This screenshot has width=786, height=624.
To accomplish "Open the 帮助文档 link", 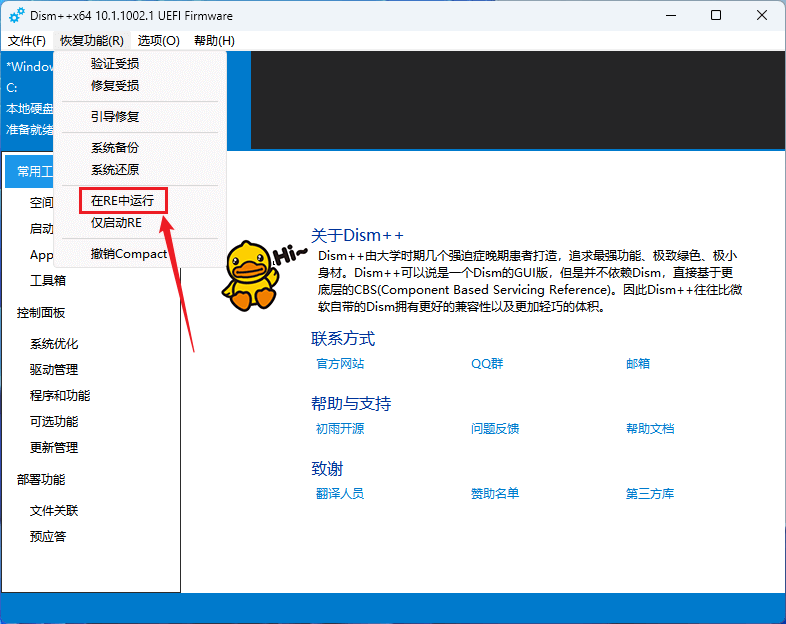I will 650,429.
